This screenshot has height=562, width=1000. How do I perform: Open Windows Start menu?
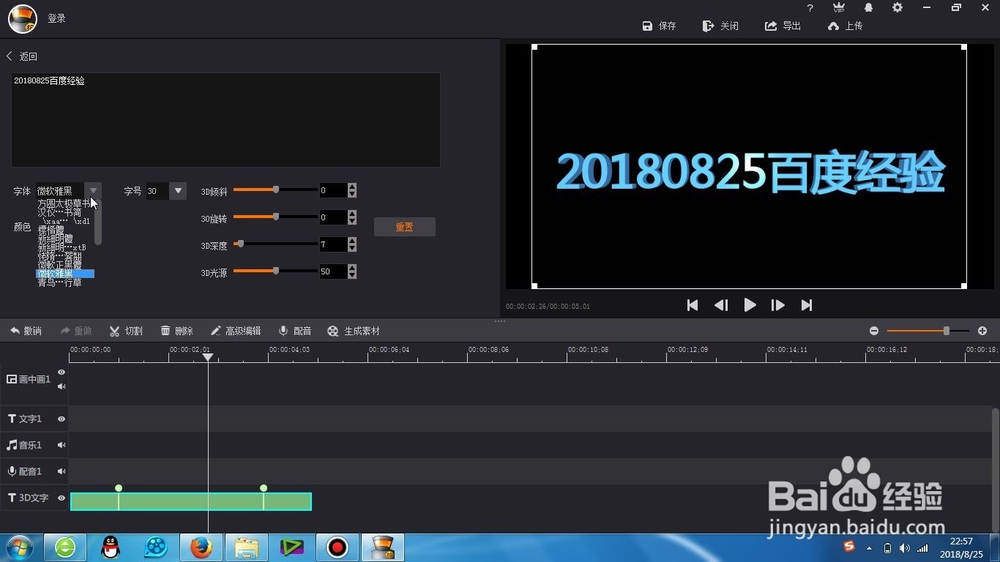point(19,547)
